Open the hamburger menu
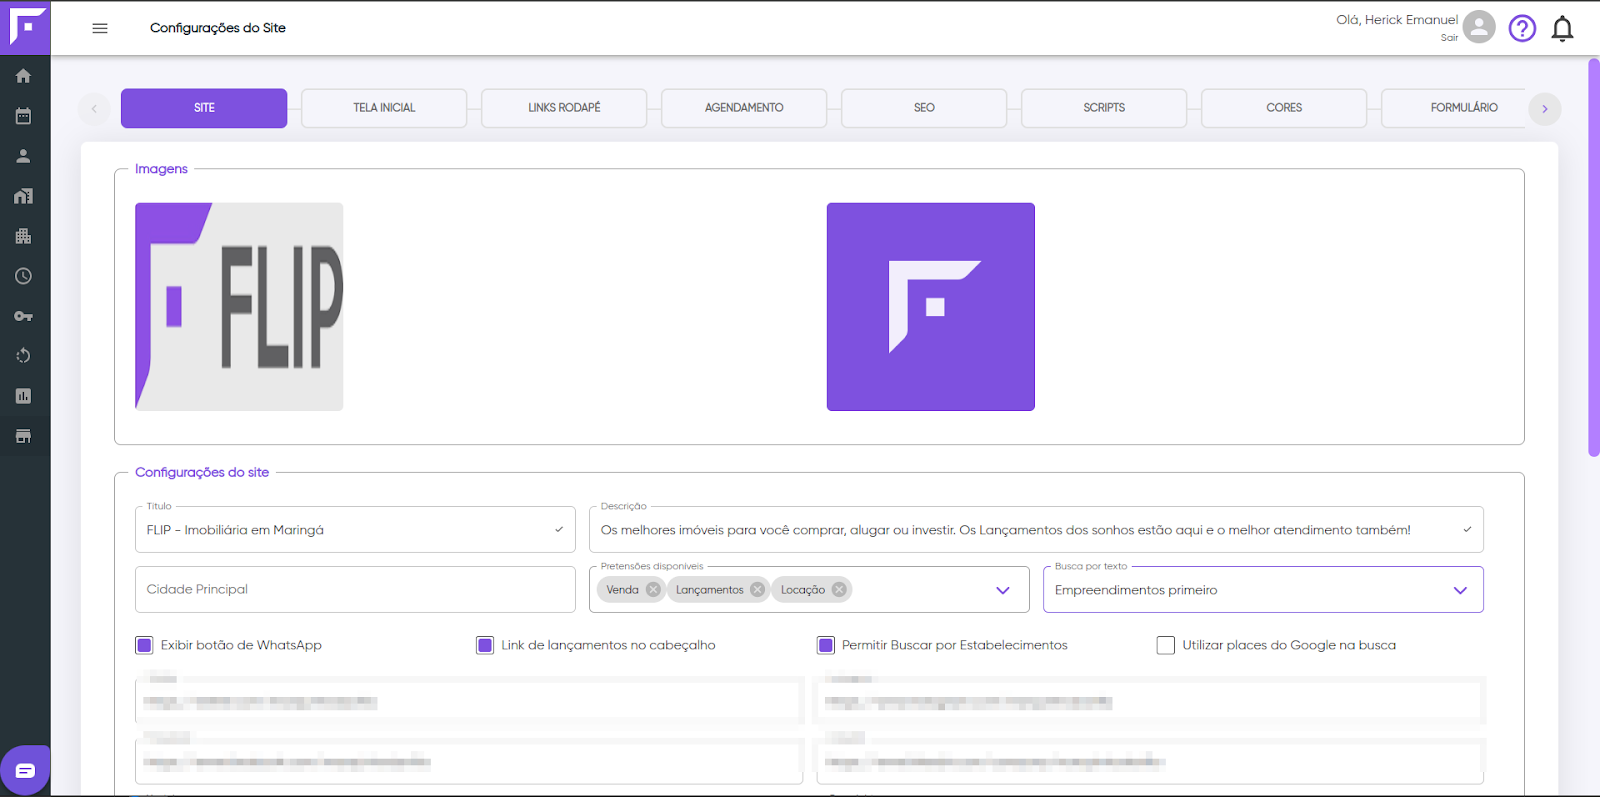Screen dimensions: 1600x797 pos(100,28)
